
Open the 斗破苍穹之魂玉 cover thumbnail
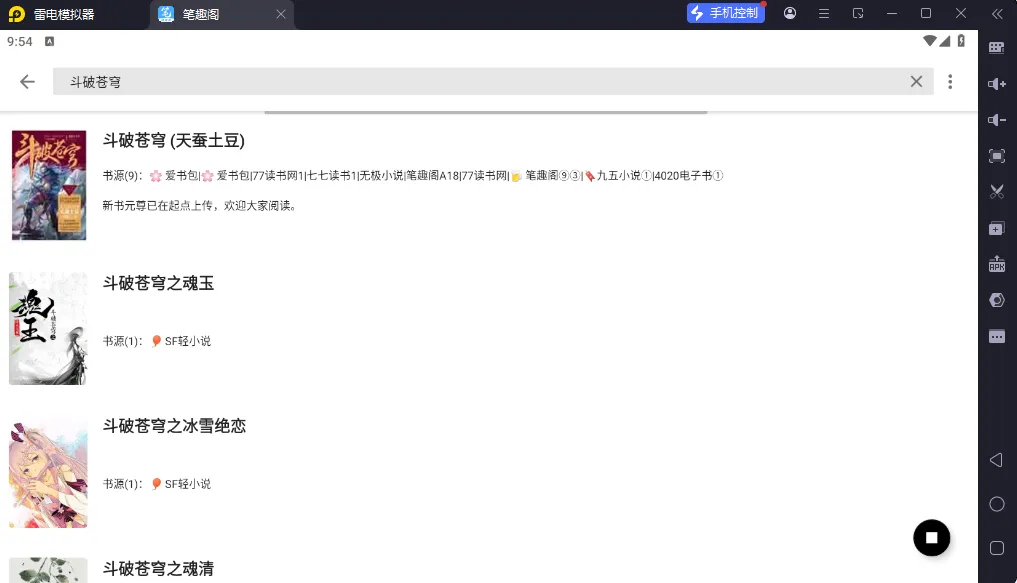tap(48, 329)
